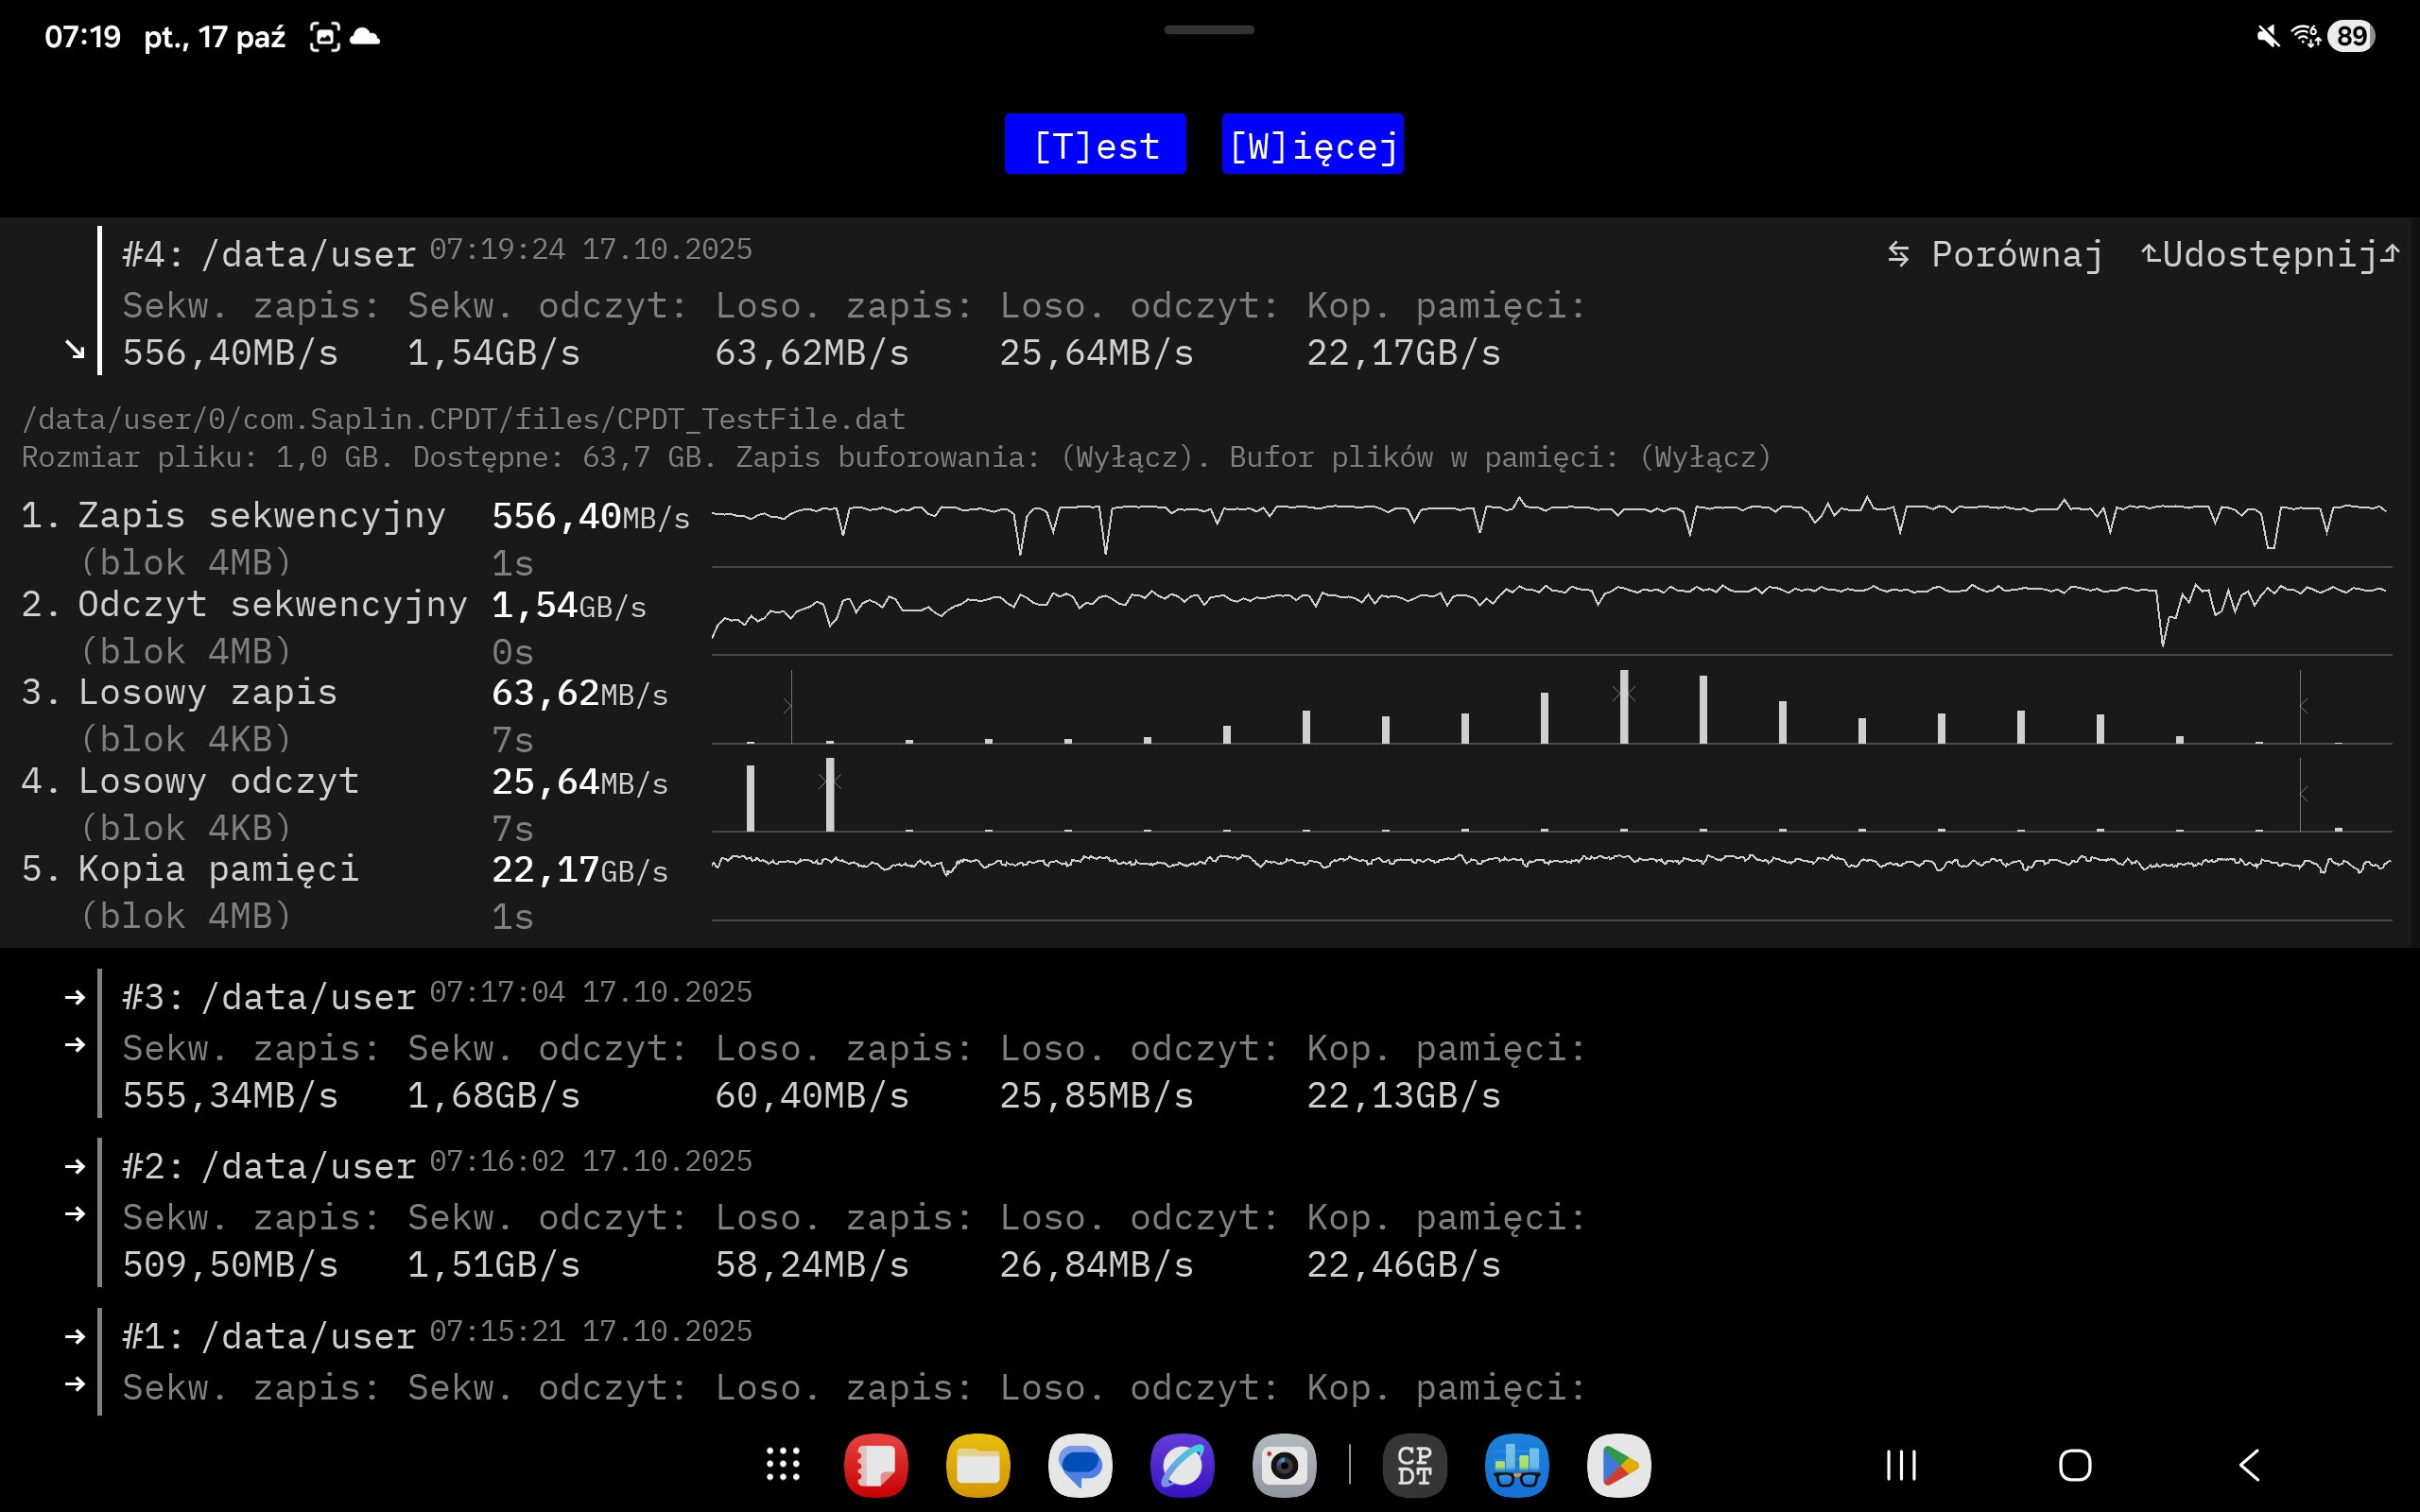Open the red notes app icon
This screenshot has width=2420, height=1512.
click(x=876, y=1466)
